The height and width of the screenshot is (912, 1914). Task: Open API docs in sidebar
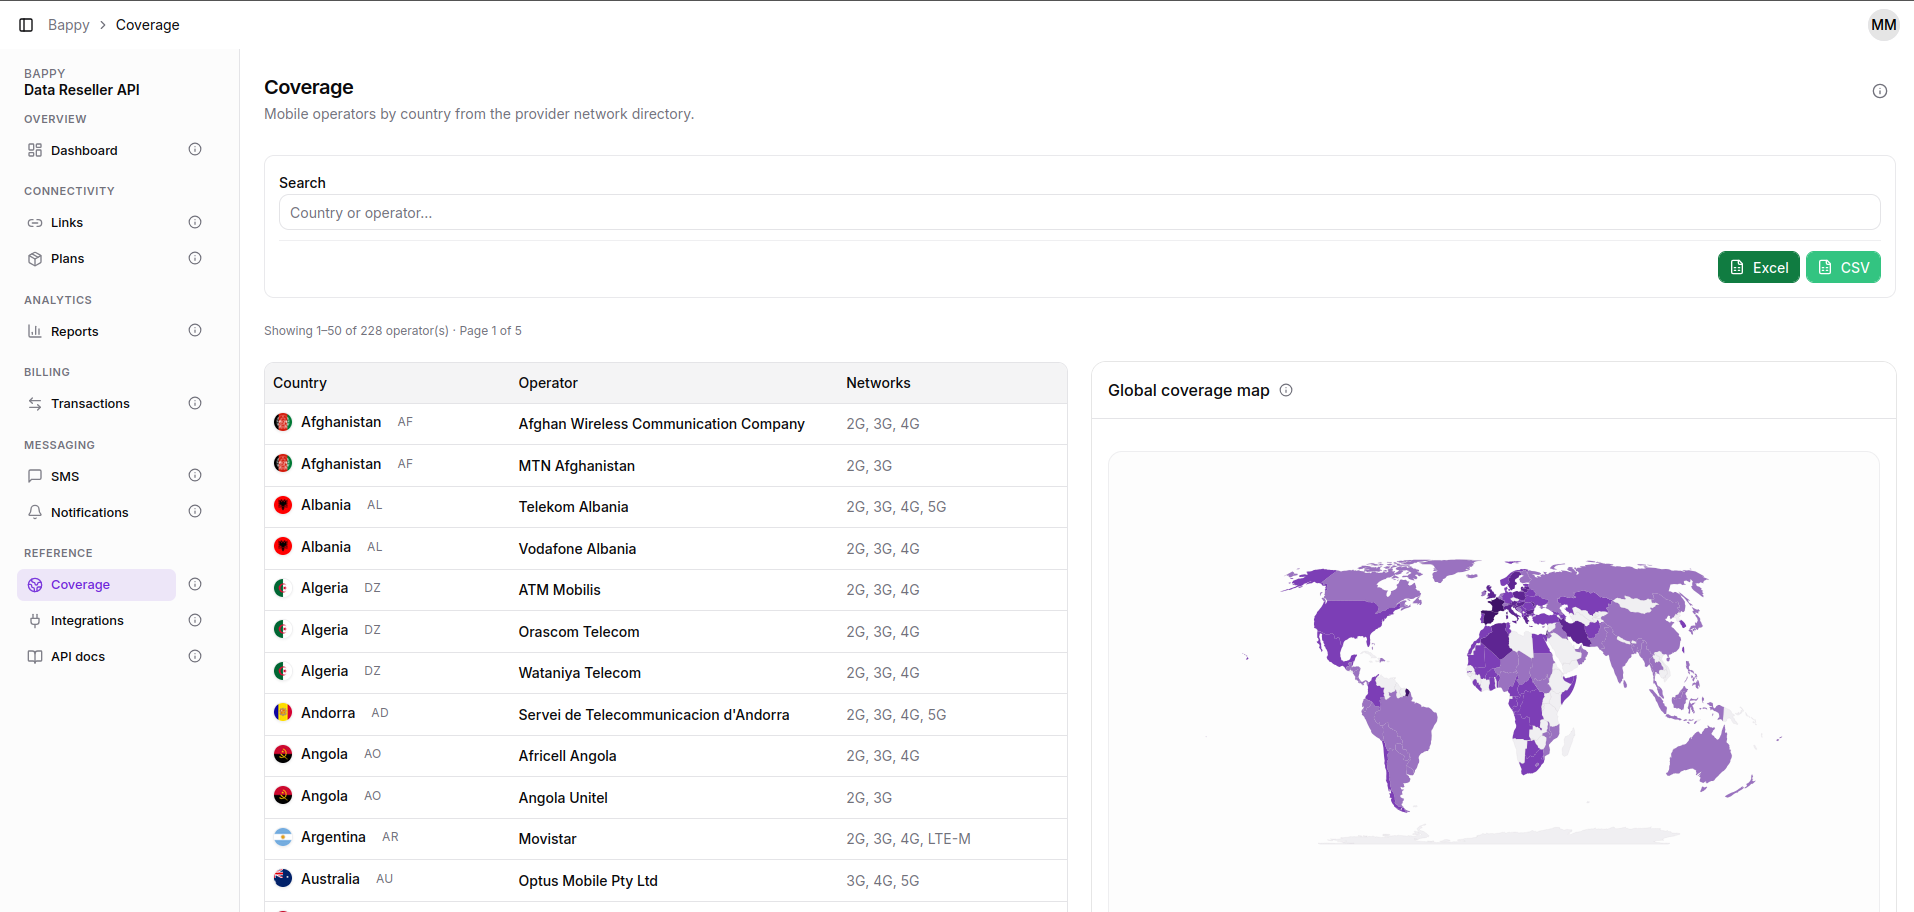click(x=97, y=656)
